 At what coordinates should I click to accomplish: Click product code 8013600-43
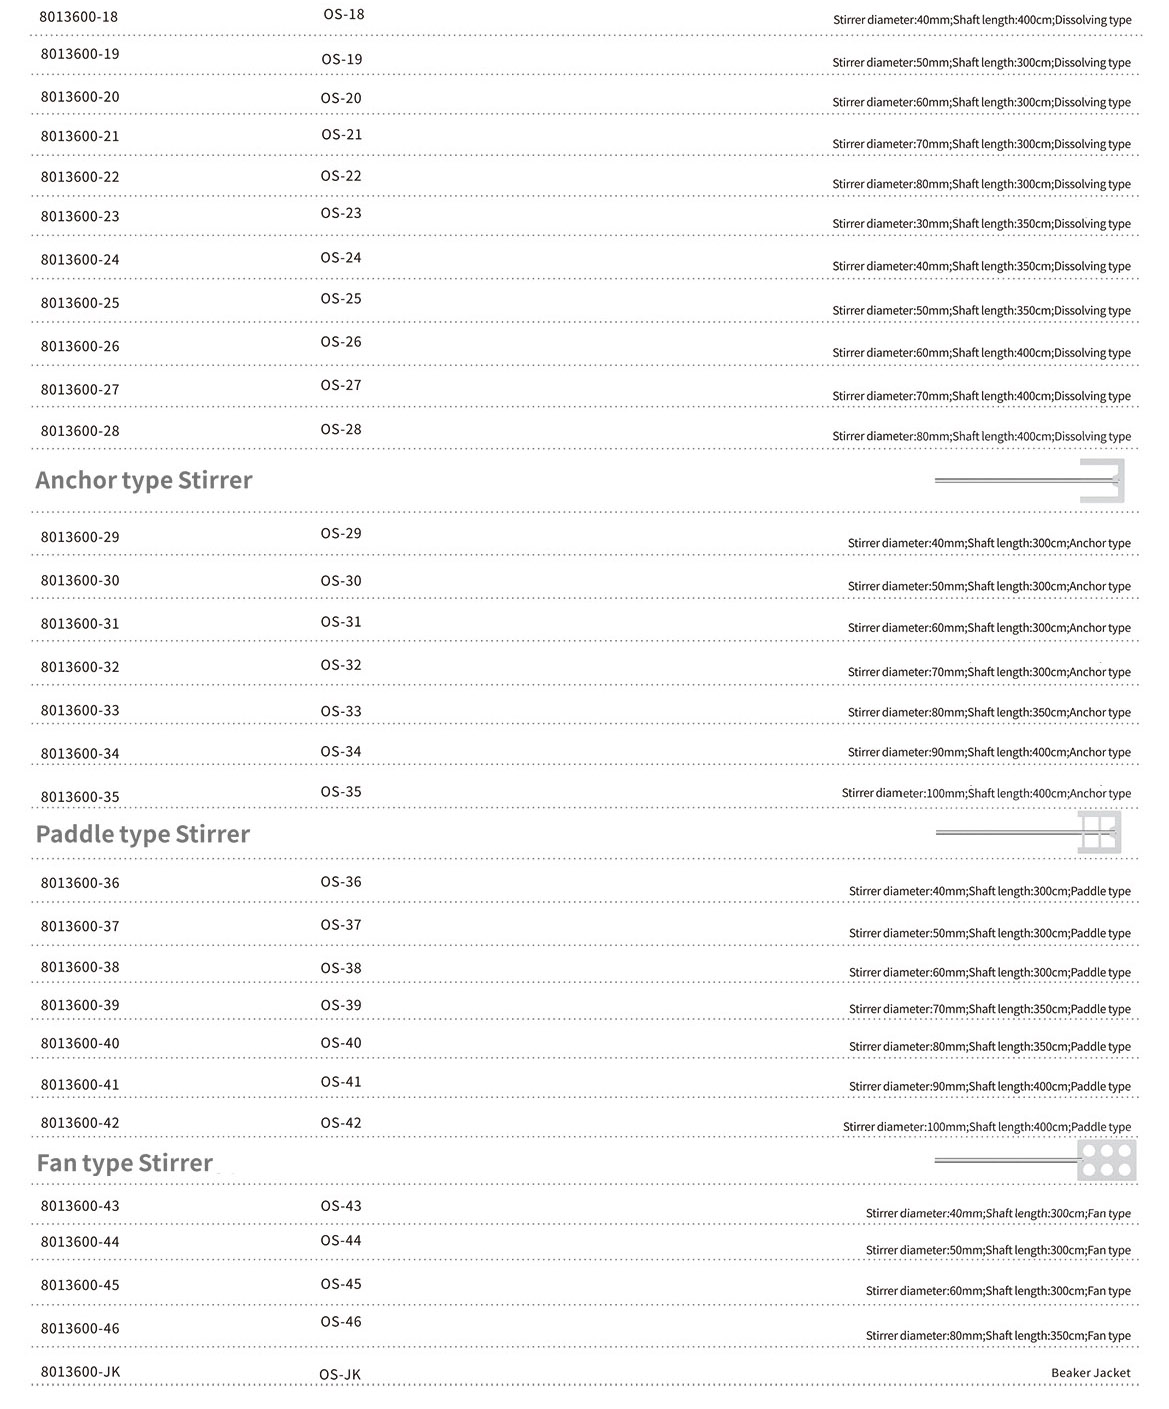(80, 1206)
